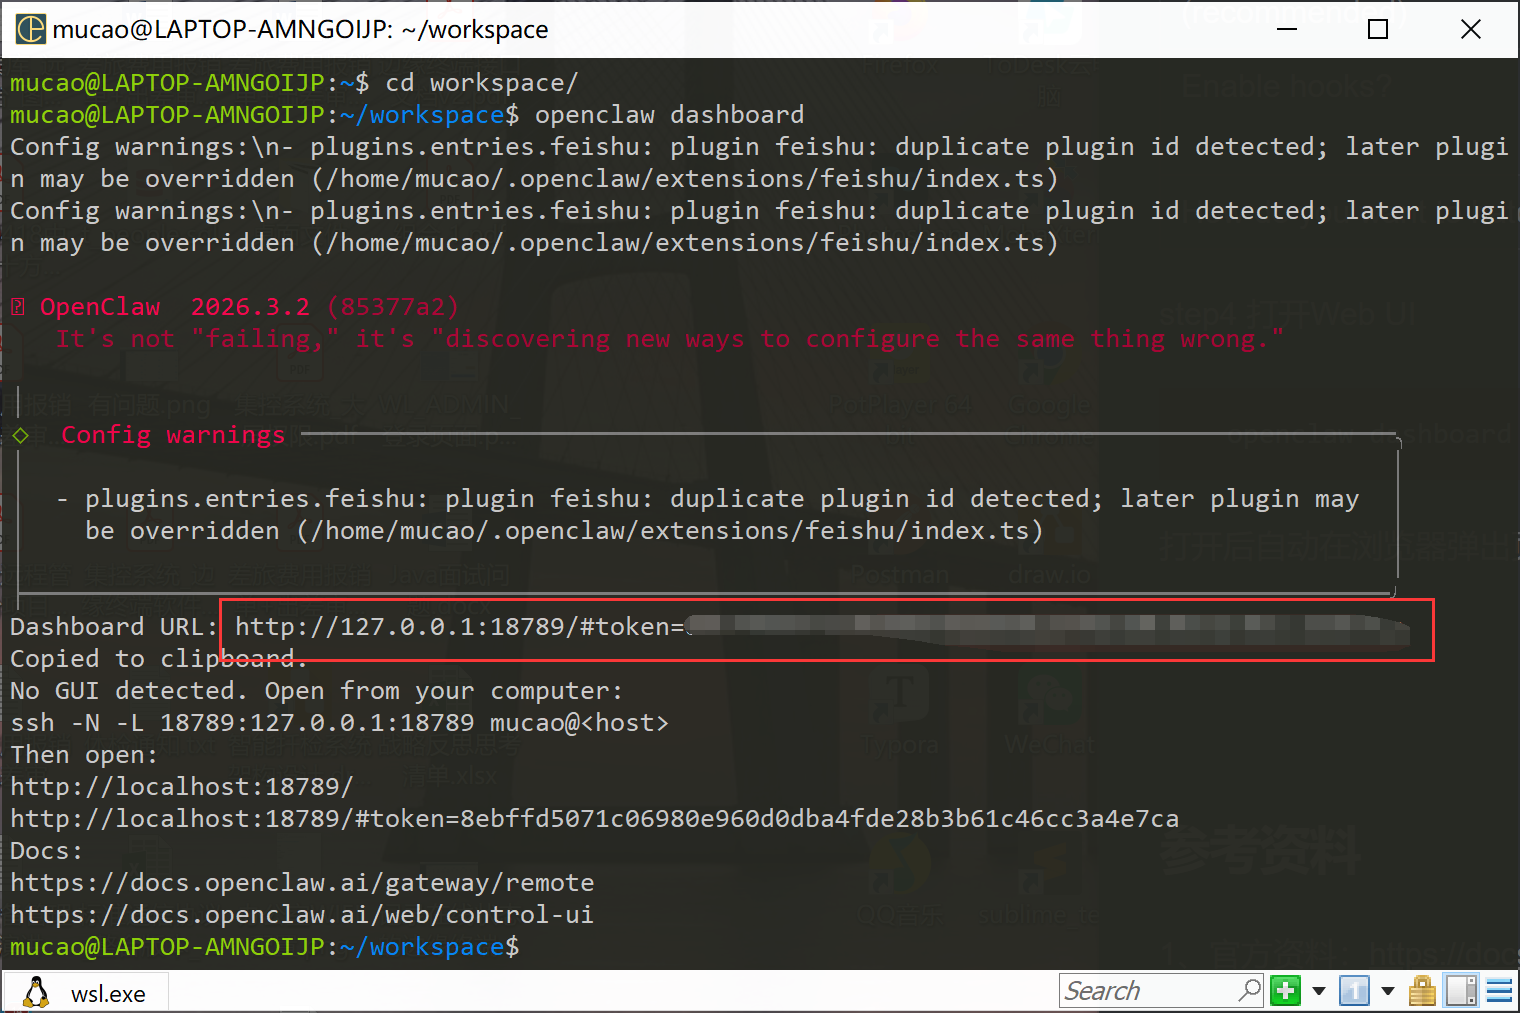Click the index.ts path inside the warnings box

tap(670, 531)
